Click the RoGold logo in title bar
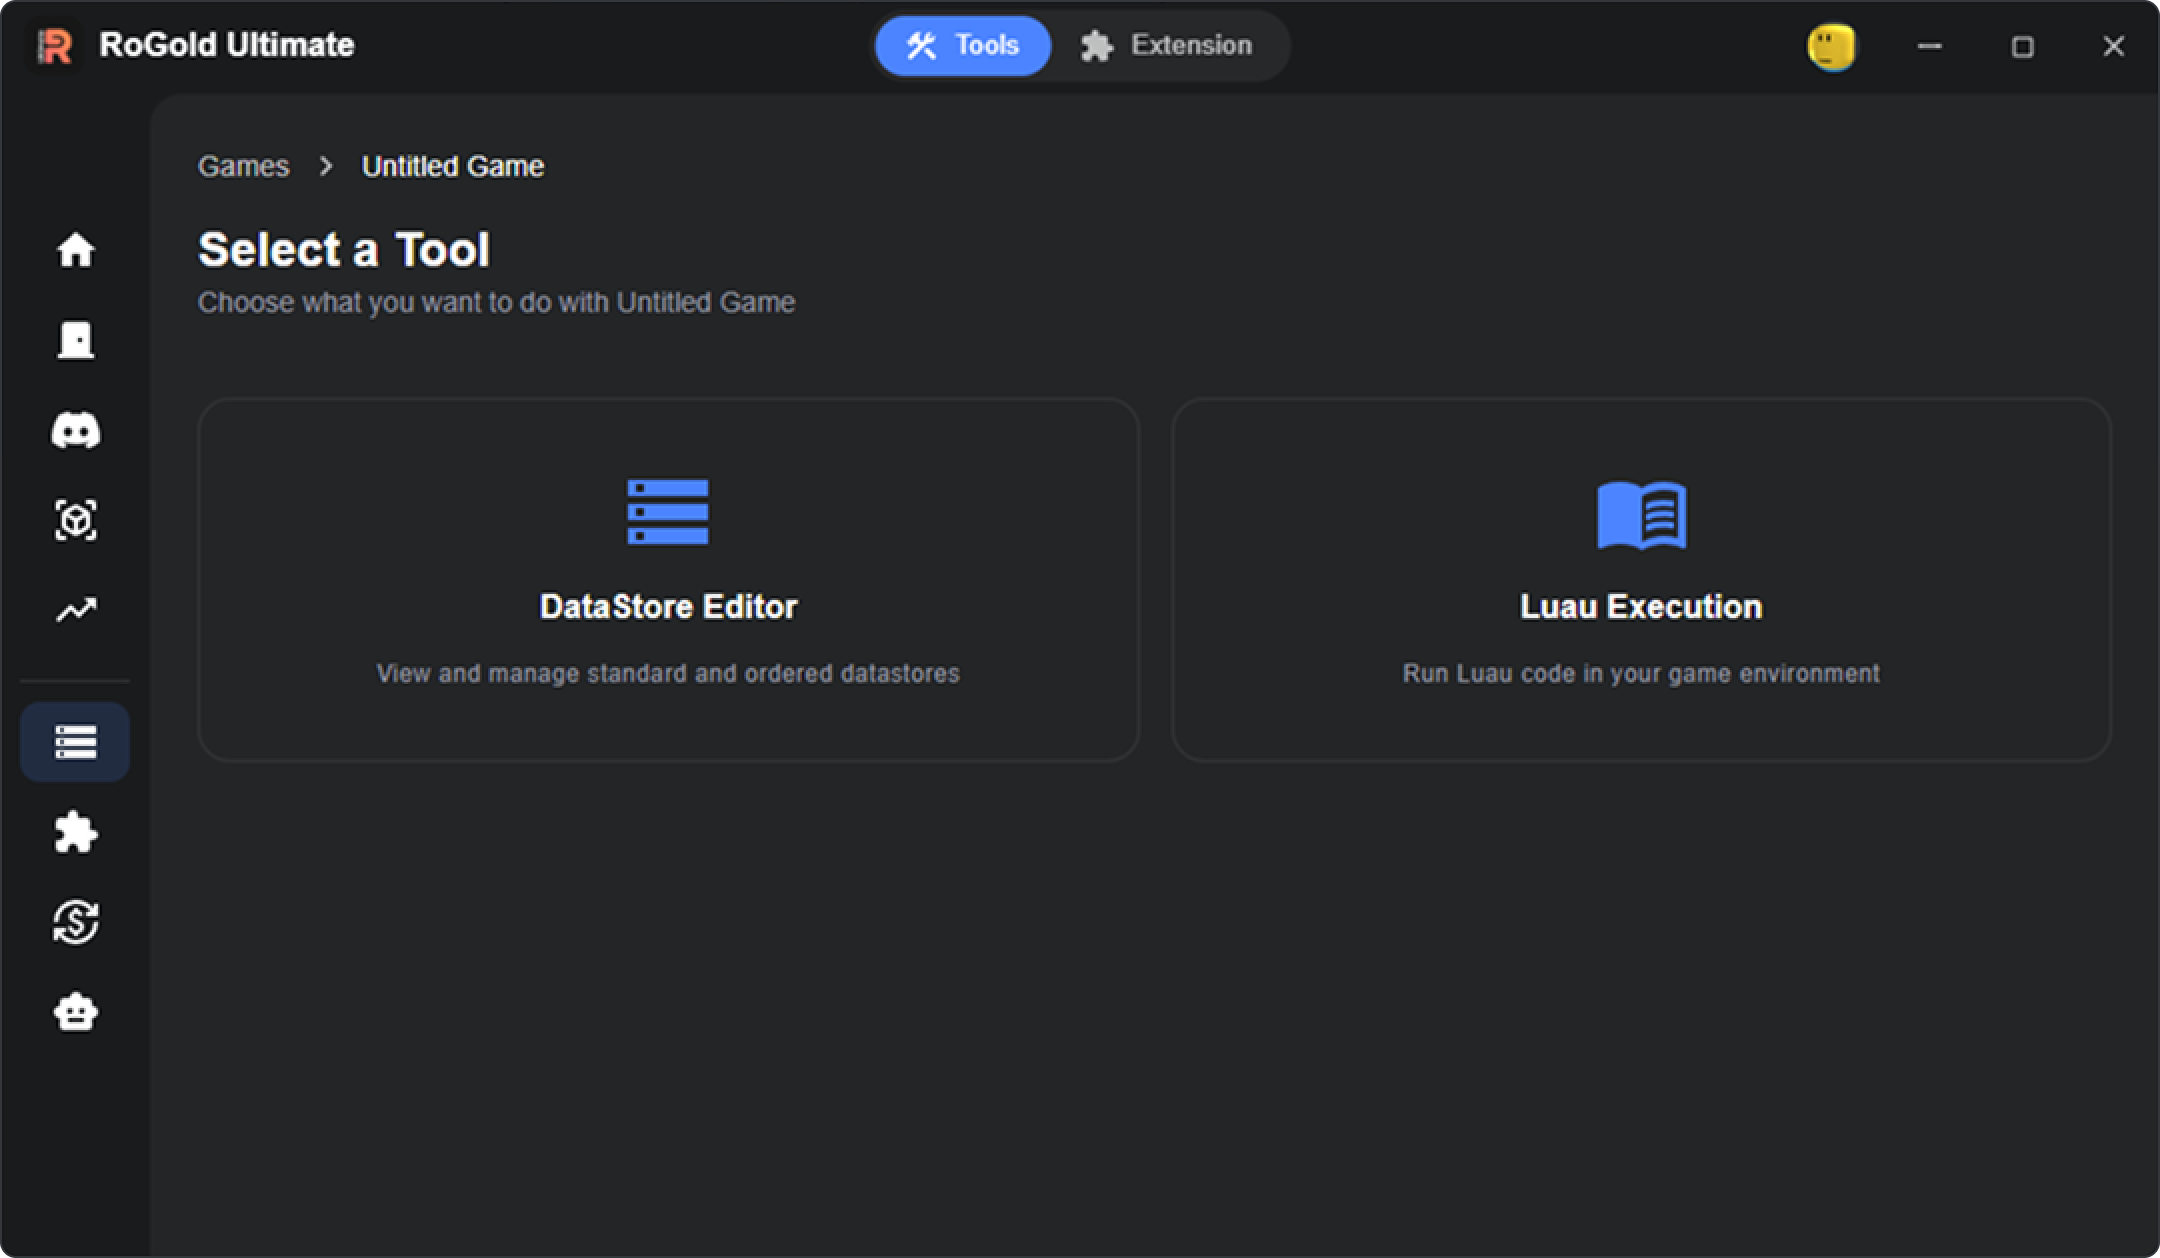 55,46
